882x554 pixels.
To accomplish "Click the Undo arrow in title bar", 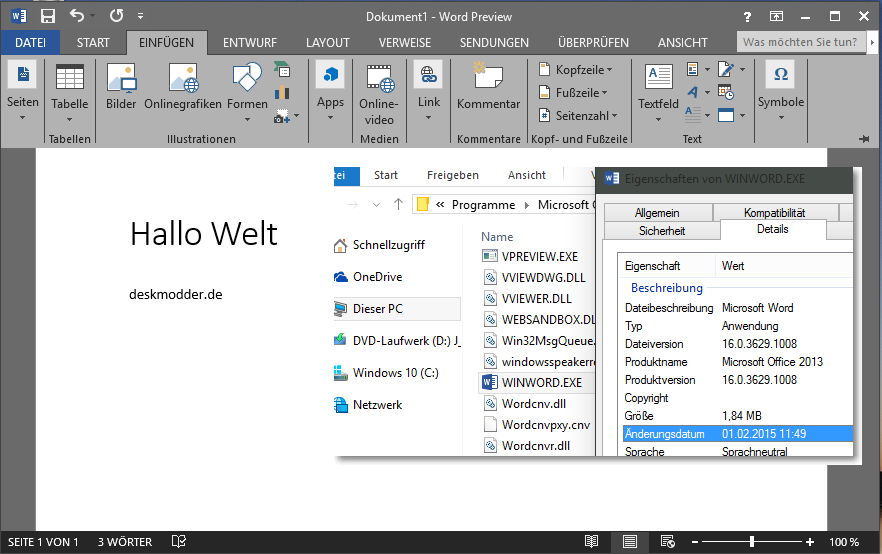I will pos(78,17).
